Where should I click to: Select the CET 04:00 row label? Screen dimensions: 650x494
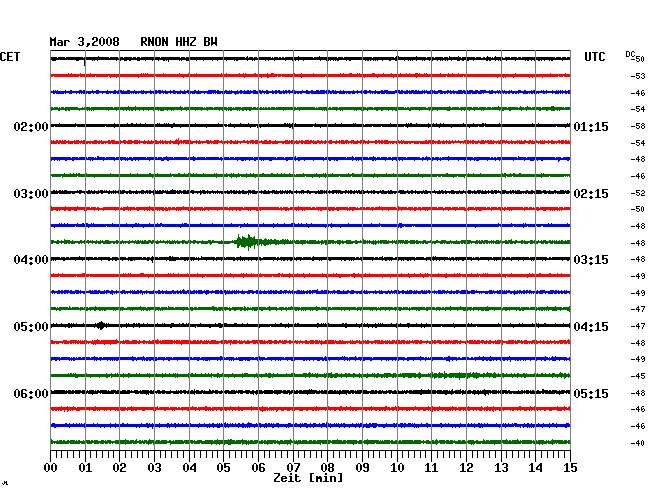(x=31, y=260)
